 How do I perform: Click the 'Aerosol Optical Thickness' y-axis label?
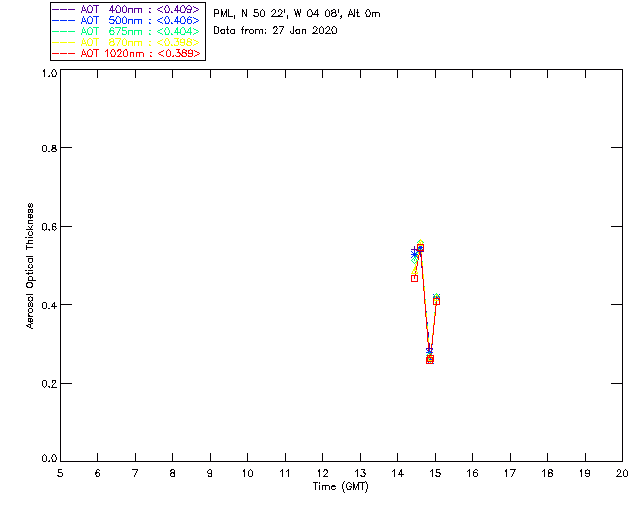pos(30,266)
